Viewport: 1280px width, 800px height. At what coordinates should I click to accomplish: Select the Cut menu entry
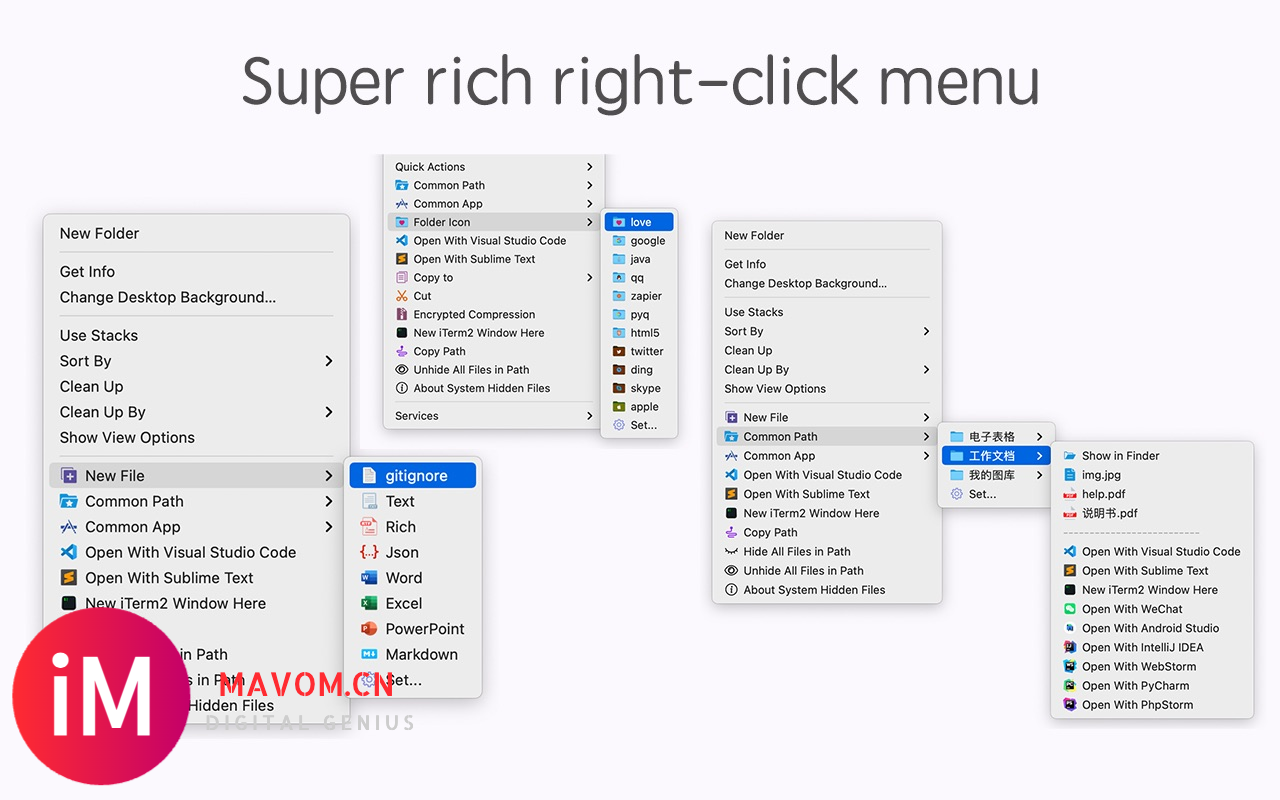click(494, 296)
